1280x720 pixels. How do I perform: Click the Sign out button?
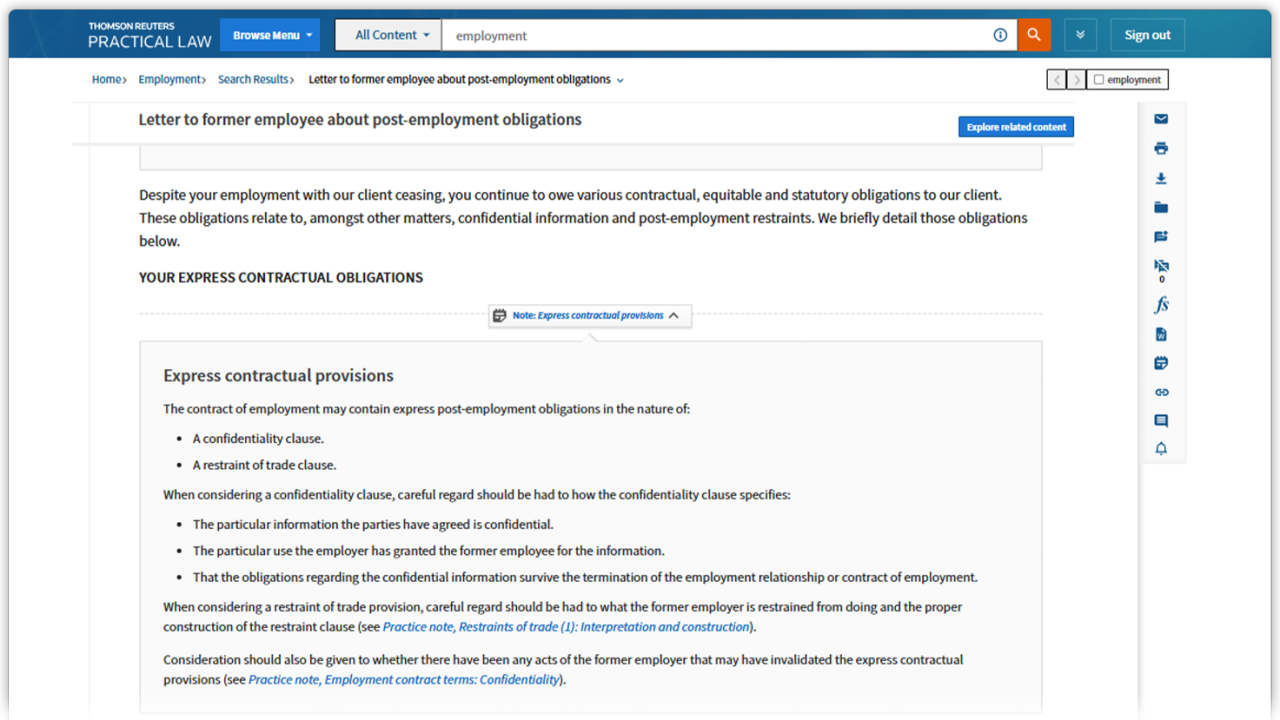coord(1147,35)
